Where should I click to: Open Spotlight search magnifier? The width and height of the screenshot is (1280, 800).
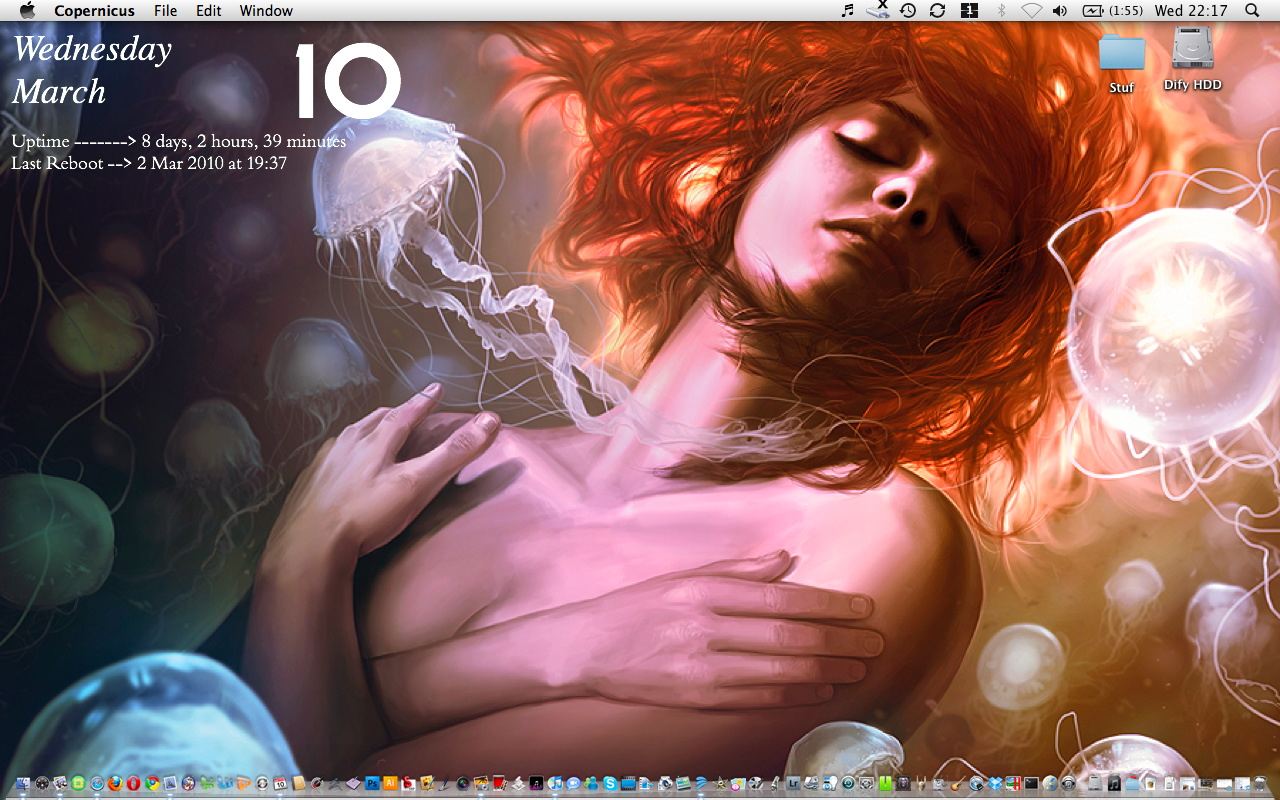(x=1253, y=10)
